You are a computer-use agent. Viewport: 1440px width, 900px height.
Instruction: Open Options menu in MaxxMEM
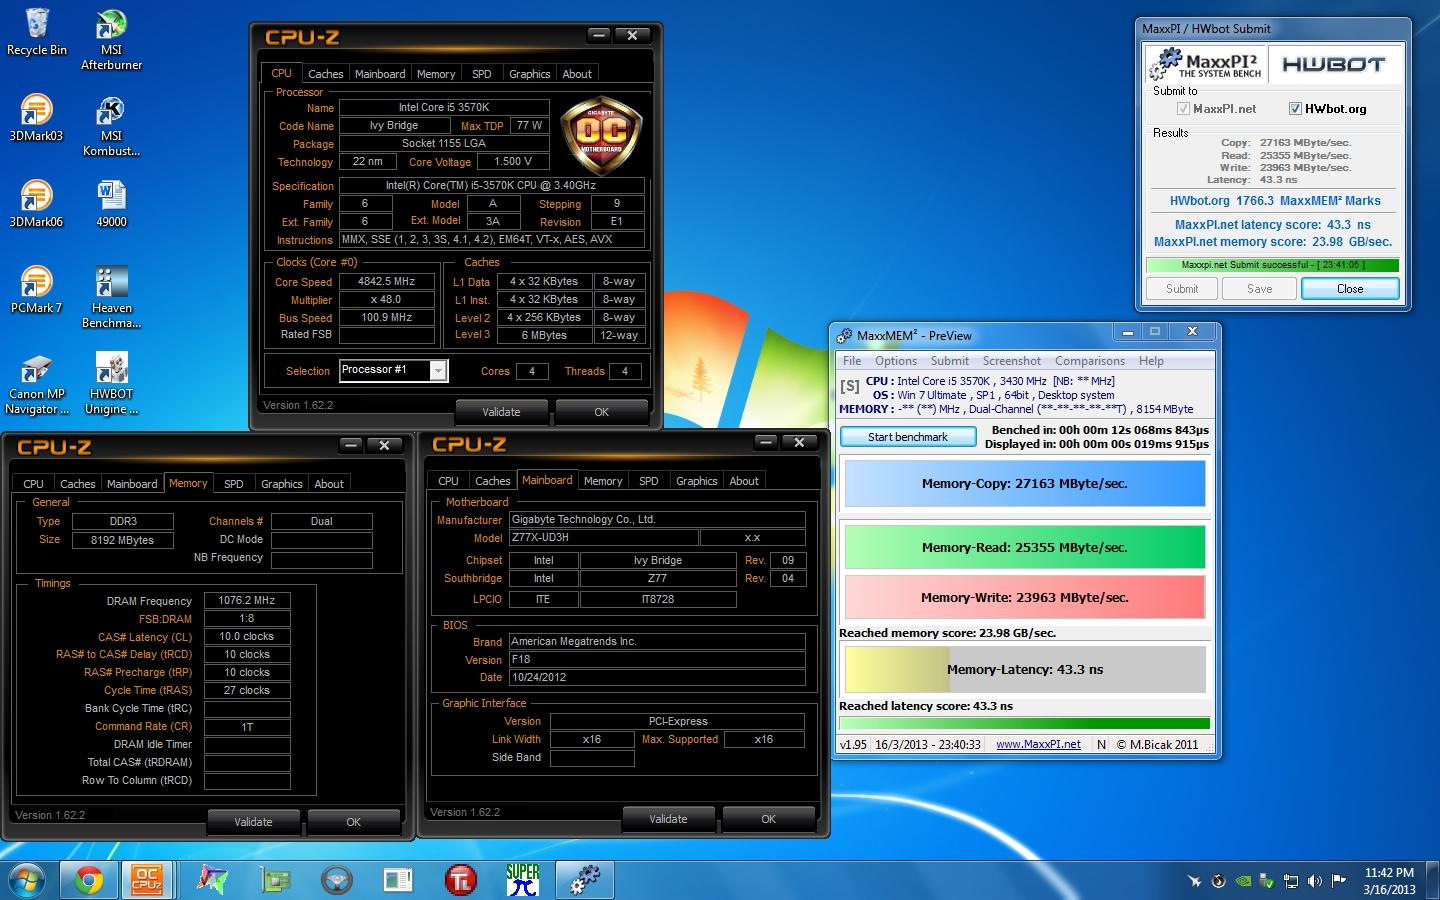pos(896,361)
